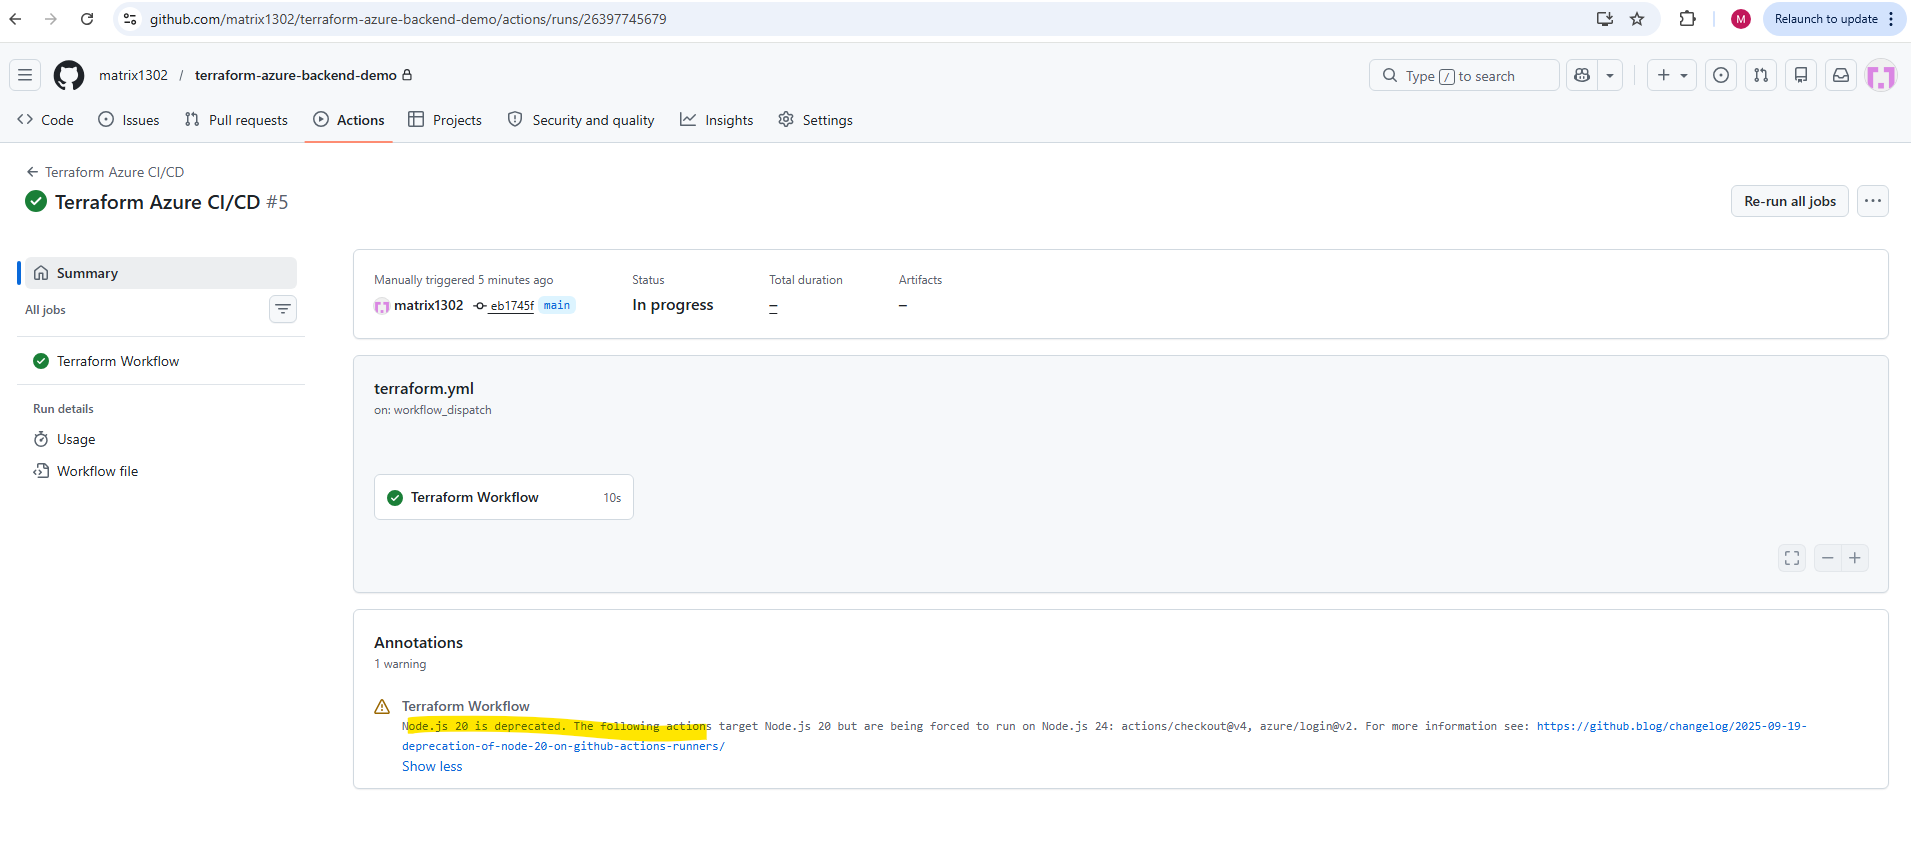Viewport: 1911px width, 854px height.
Task: Open the Terraform Workflow job card
Action: [x=504, y=497]
